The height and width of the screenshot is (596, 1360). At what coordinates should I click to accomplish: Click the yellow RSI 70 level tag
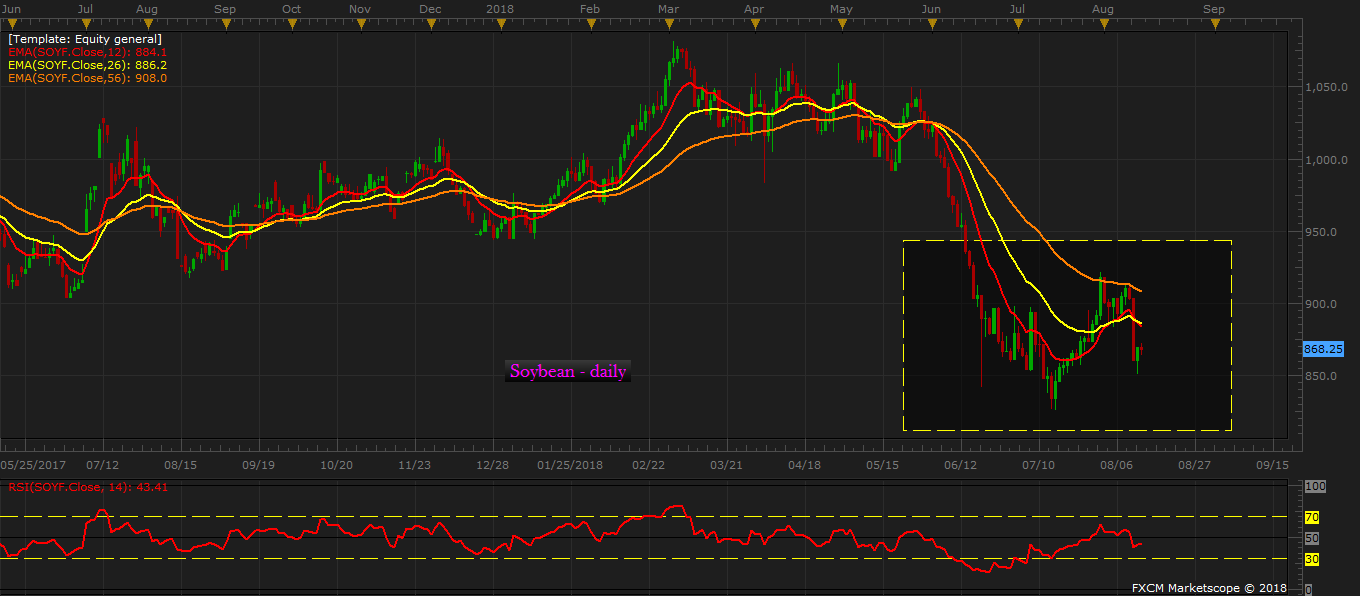[1312, 517]
